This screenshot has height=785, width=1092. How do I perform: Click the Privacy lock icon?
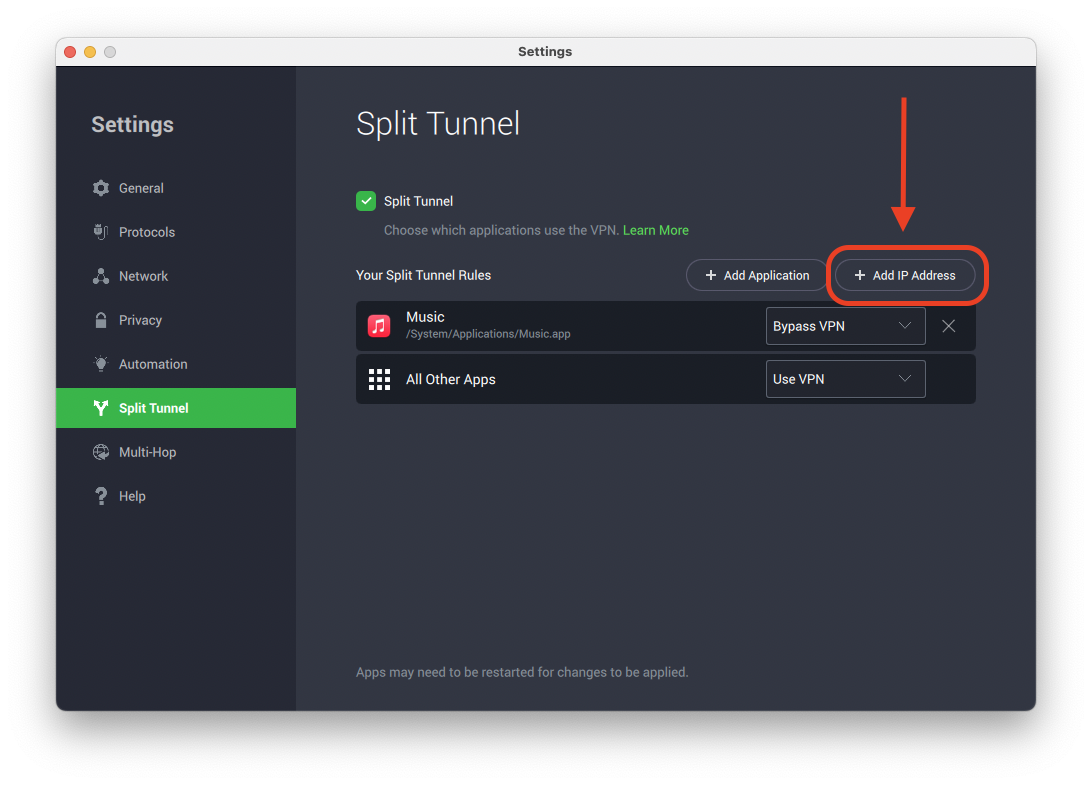point(101,320)
